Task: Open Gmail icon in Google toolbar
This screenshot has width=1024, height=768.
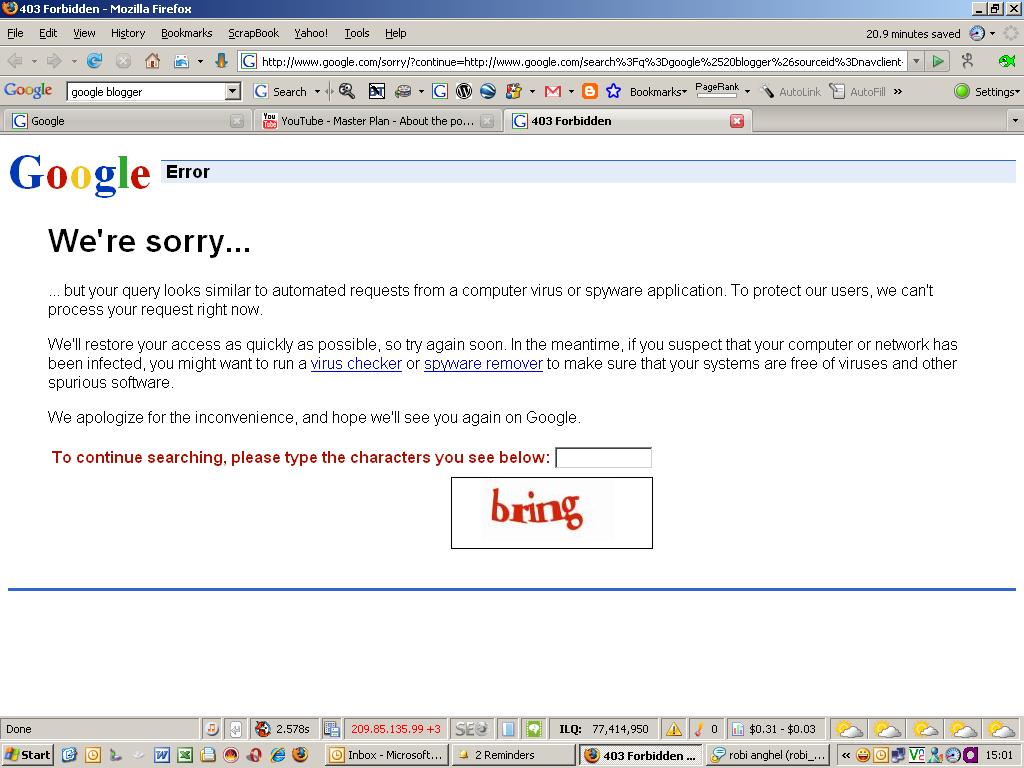Action: click(x=552, y=91)
